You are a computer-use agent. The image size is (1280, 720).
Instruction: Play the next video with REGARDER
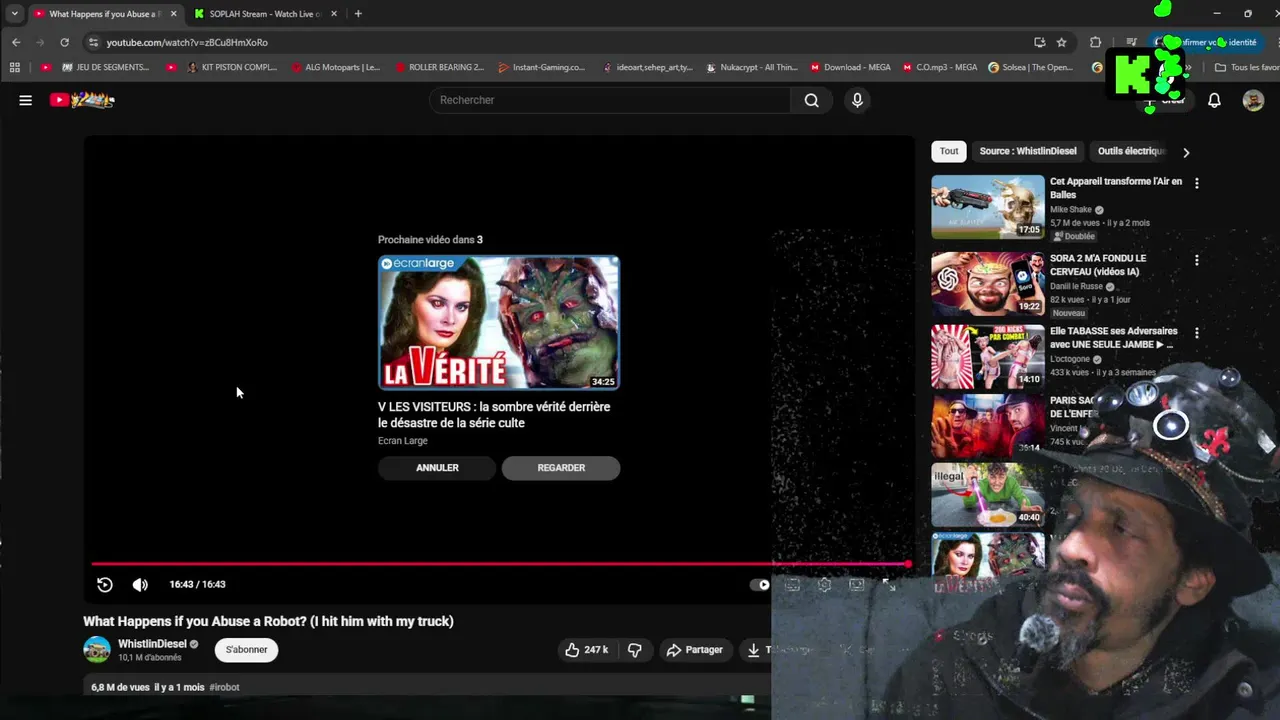pyautogui.click(x=561, y=468)
